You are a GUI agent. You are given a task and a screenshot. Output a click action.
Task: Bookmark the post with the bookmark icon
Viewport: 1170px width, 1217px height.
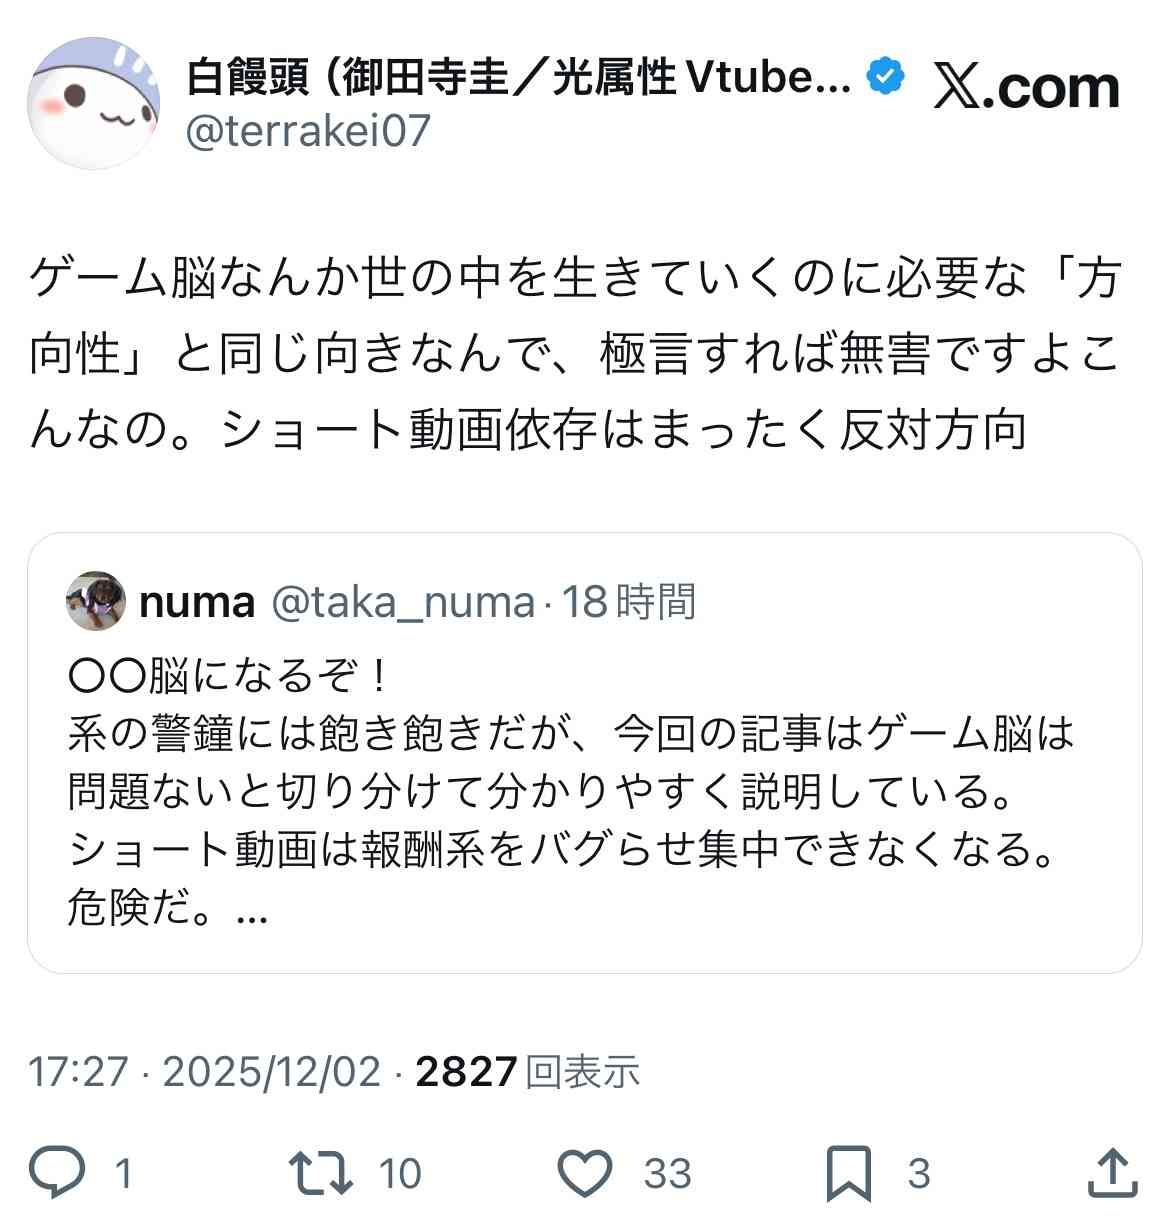point(849,1173)
